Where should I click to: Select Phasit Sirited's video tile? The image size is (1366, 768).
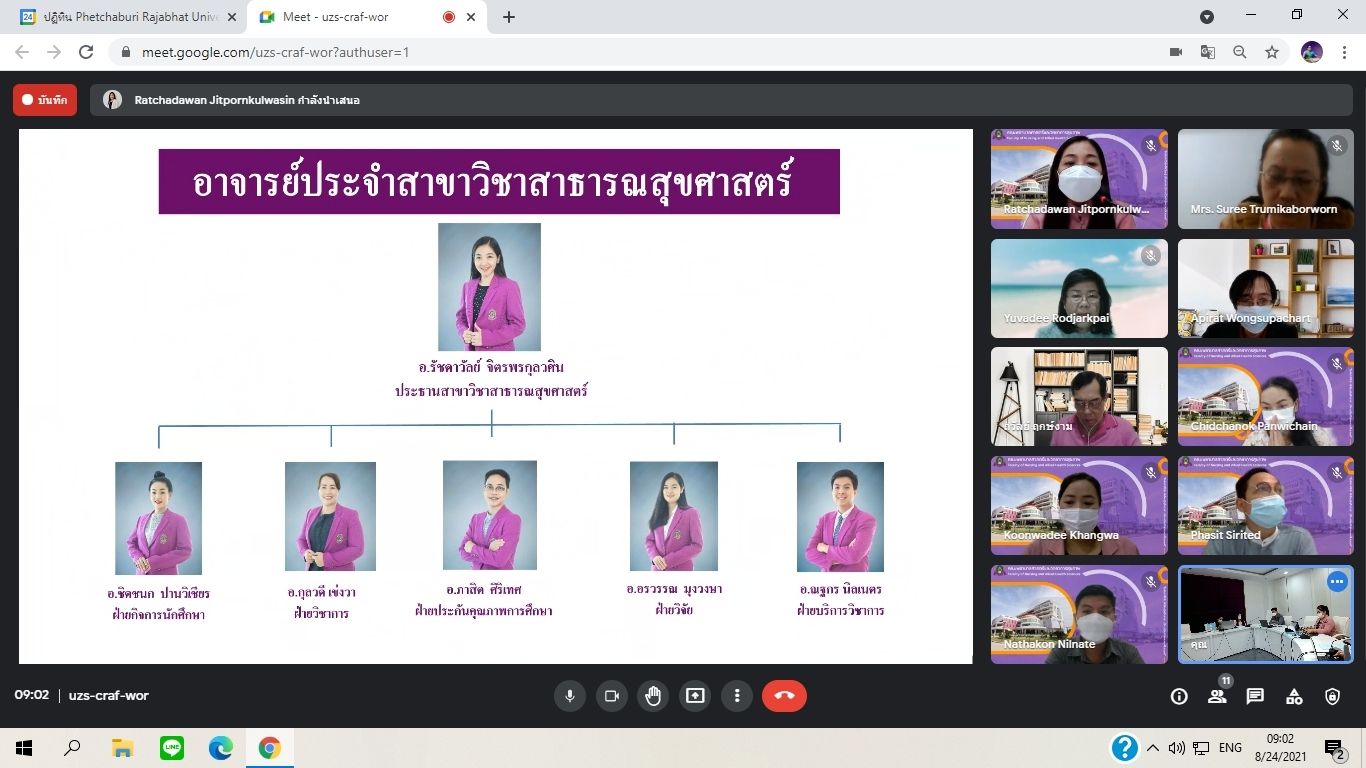1265,506
